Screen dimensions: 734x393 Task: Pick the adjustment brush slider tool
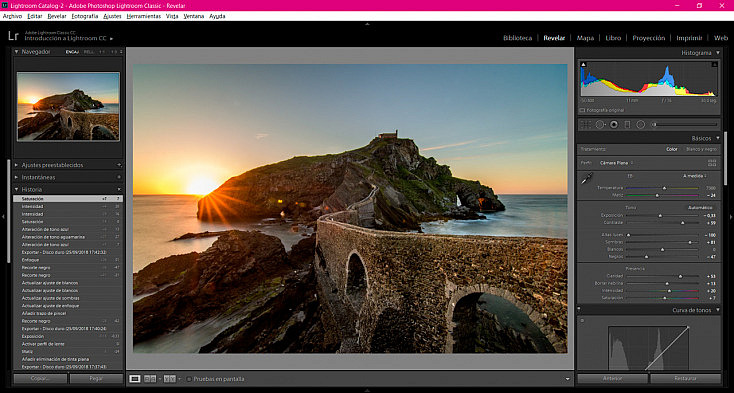685,124
